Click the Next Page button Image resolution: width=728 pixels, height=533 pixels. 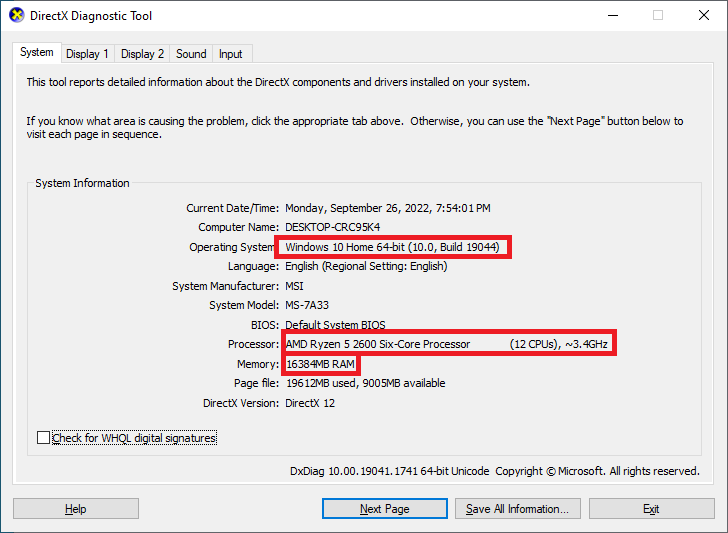(384, 509)
